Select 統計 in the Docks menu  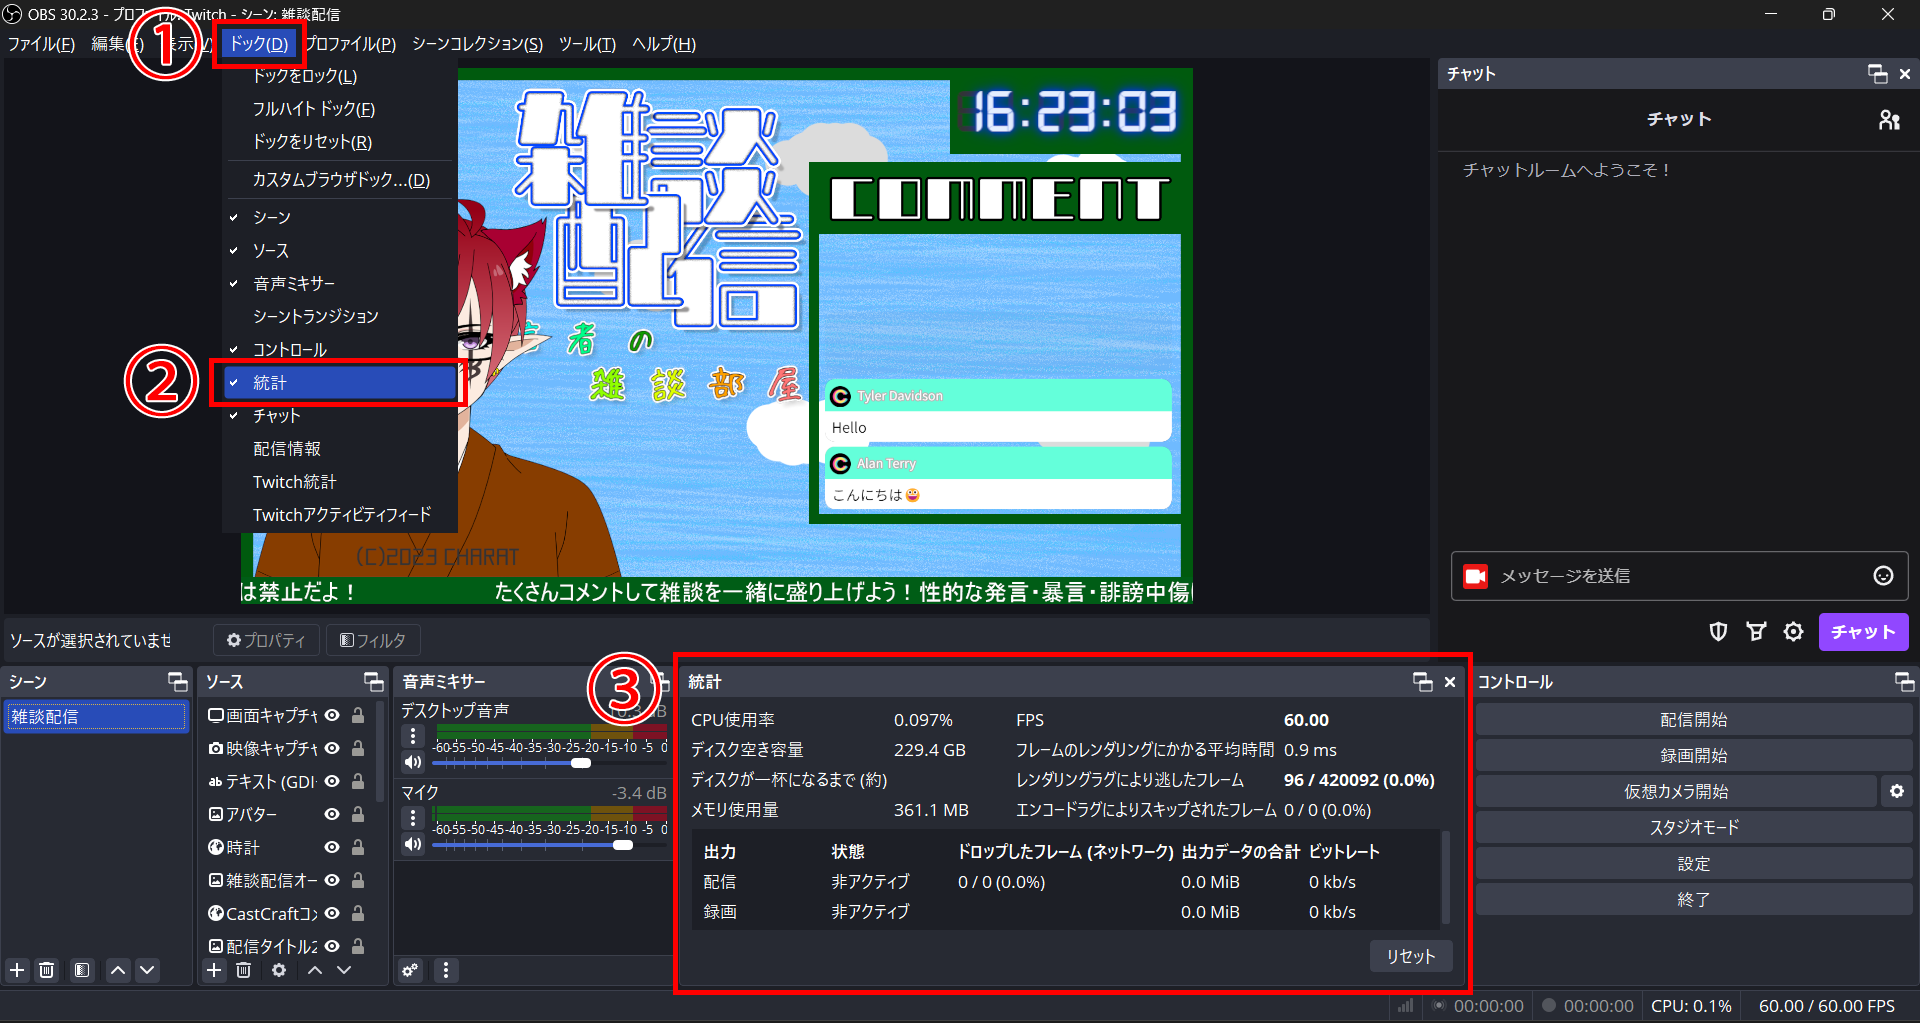pos(340,382)
